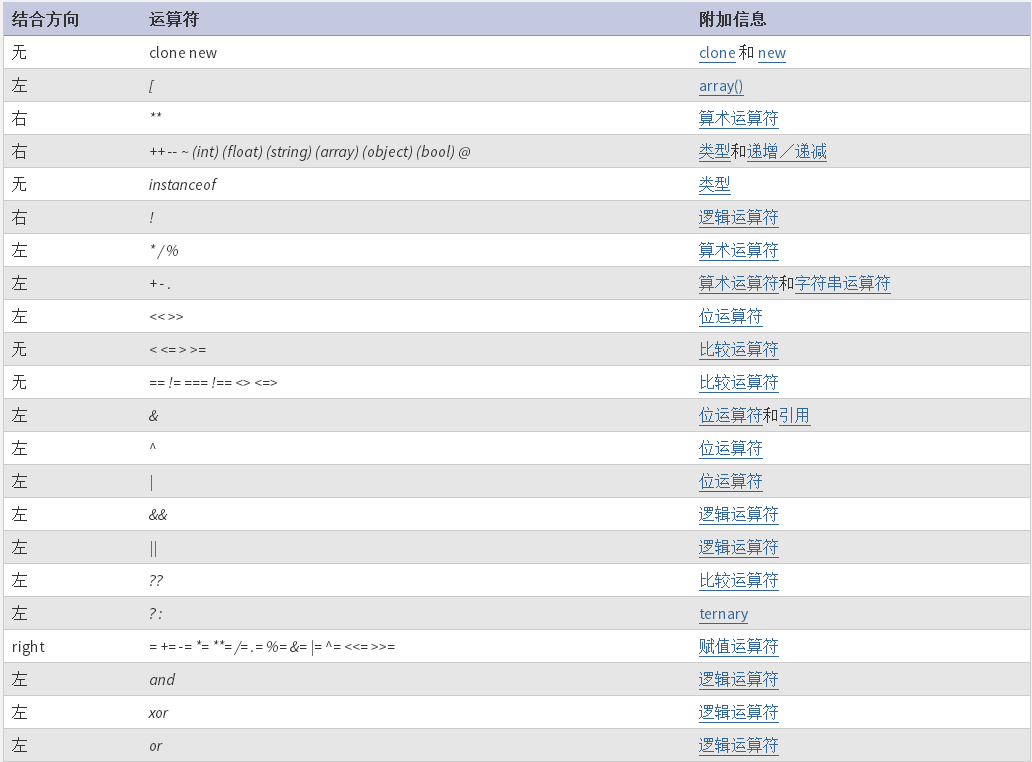
Task: Click the 'or' operator cell
Action: tap(155, 746)
